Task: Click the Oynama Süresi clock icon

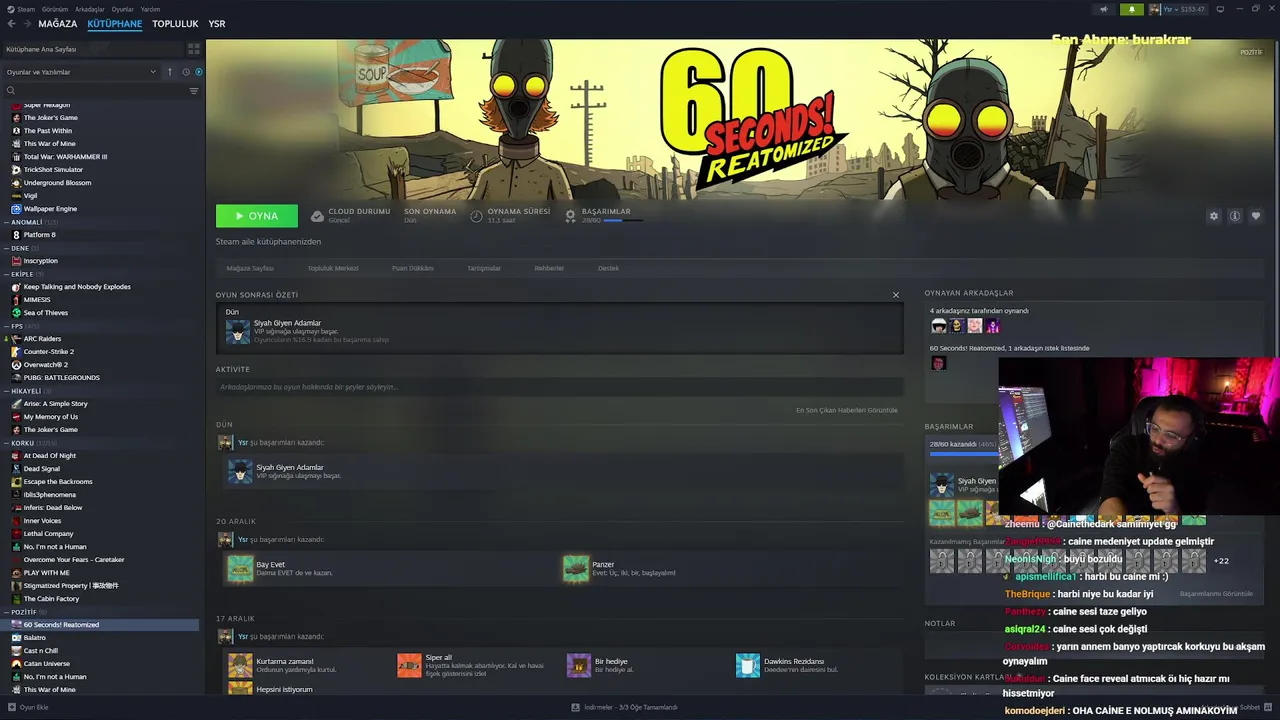Action: (477, 216)
